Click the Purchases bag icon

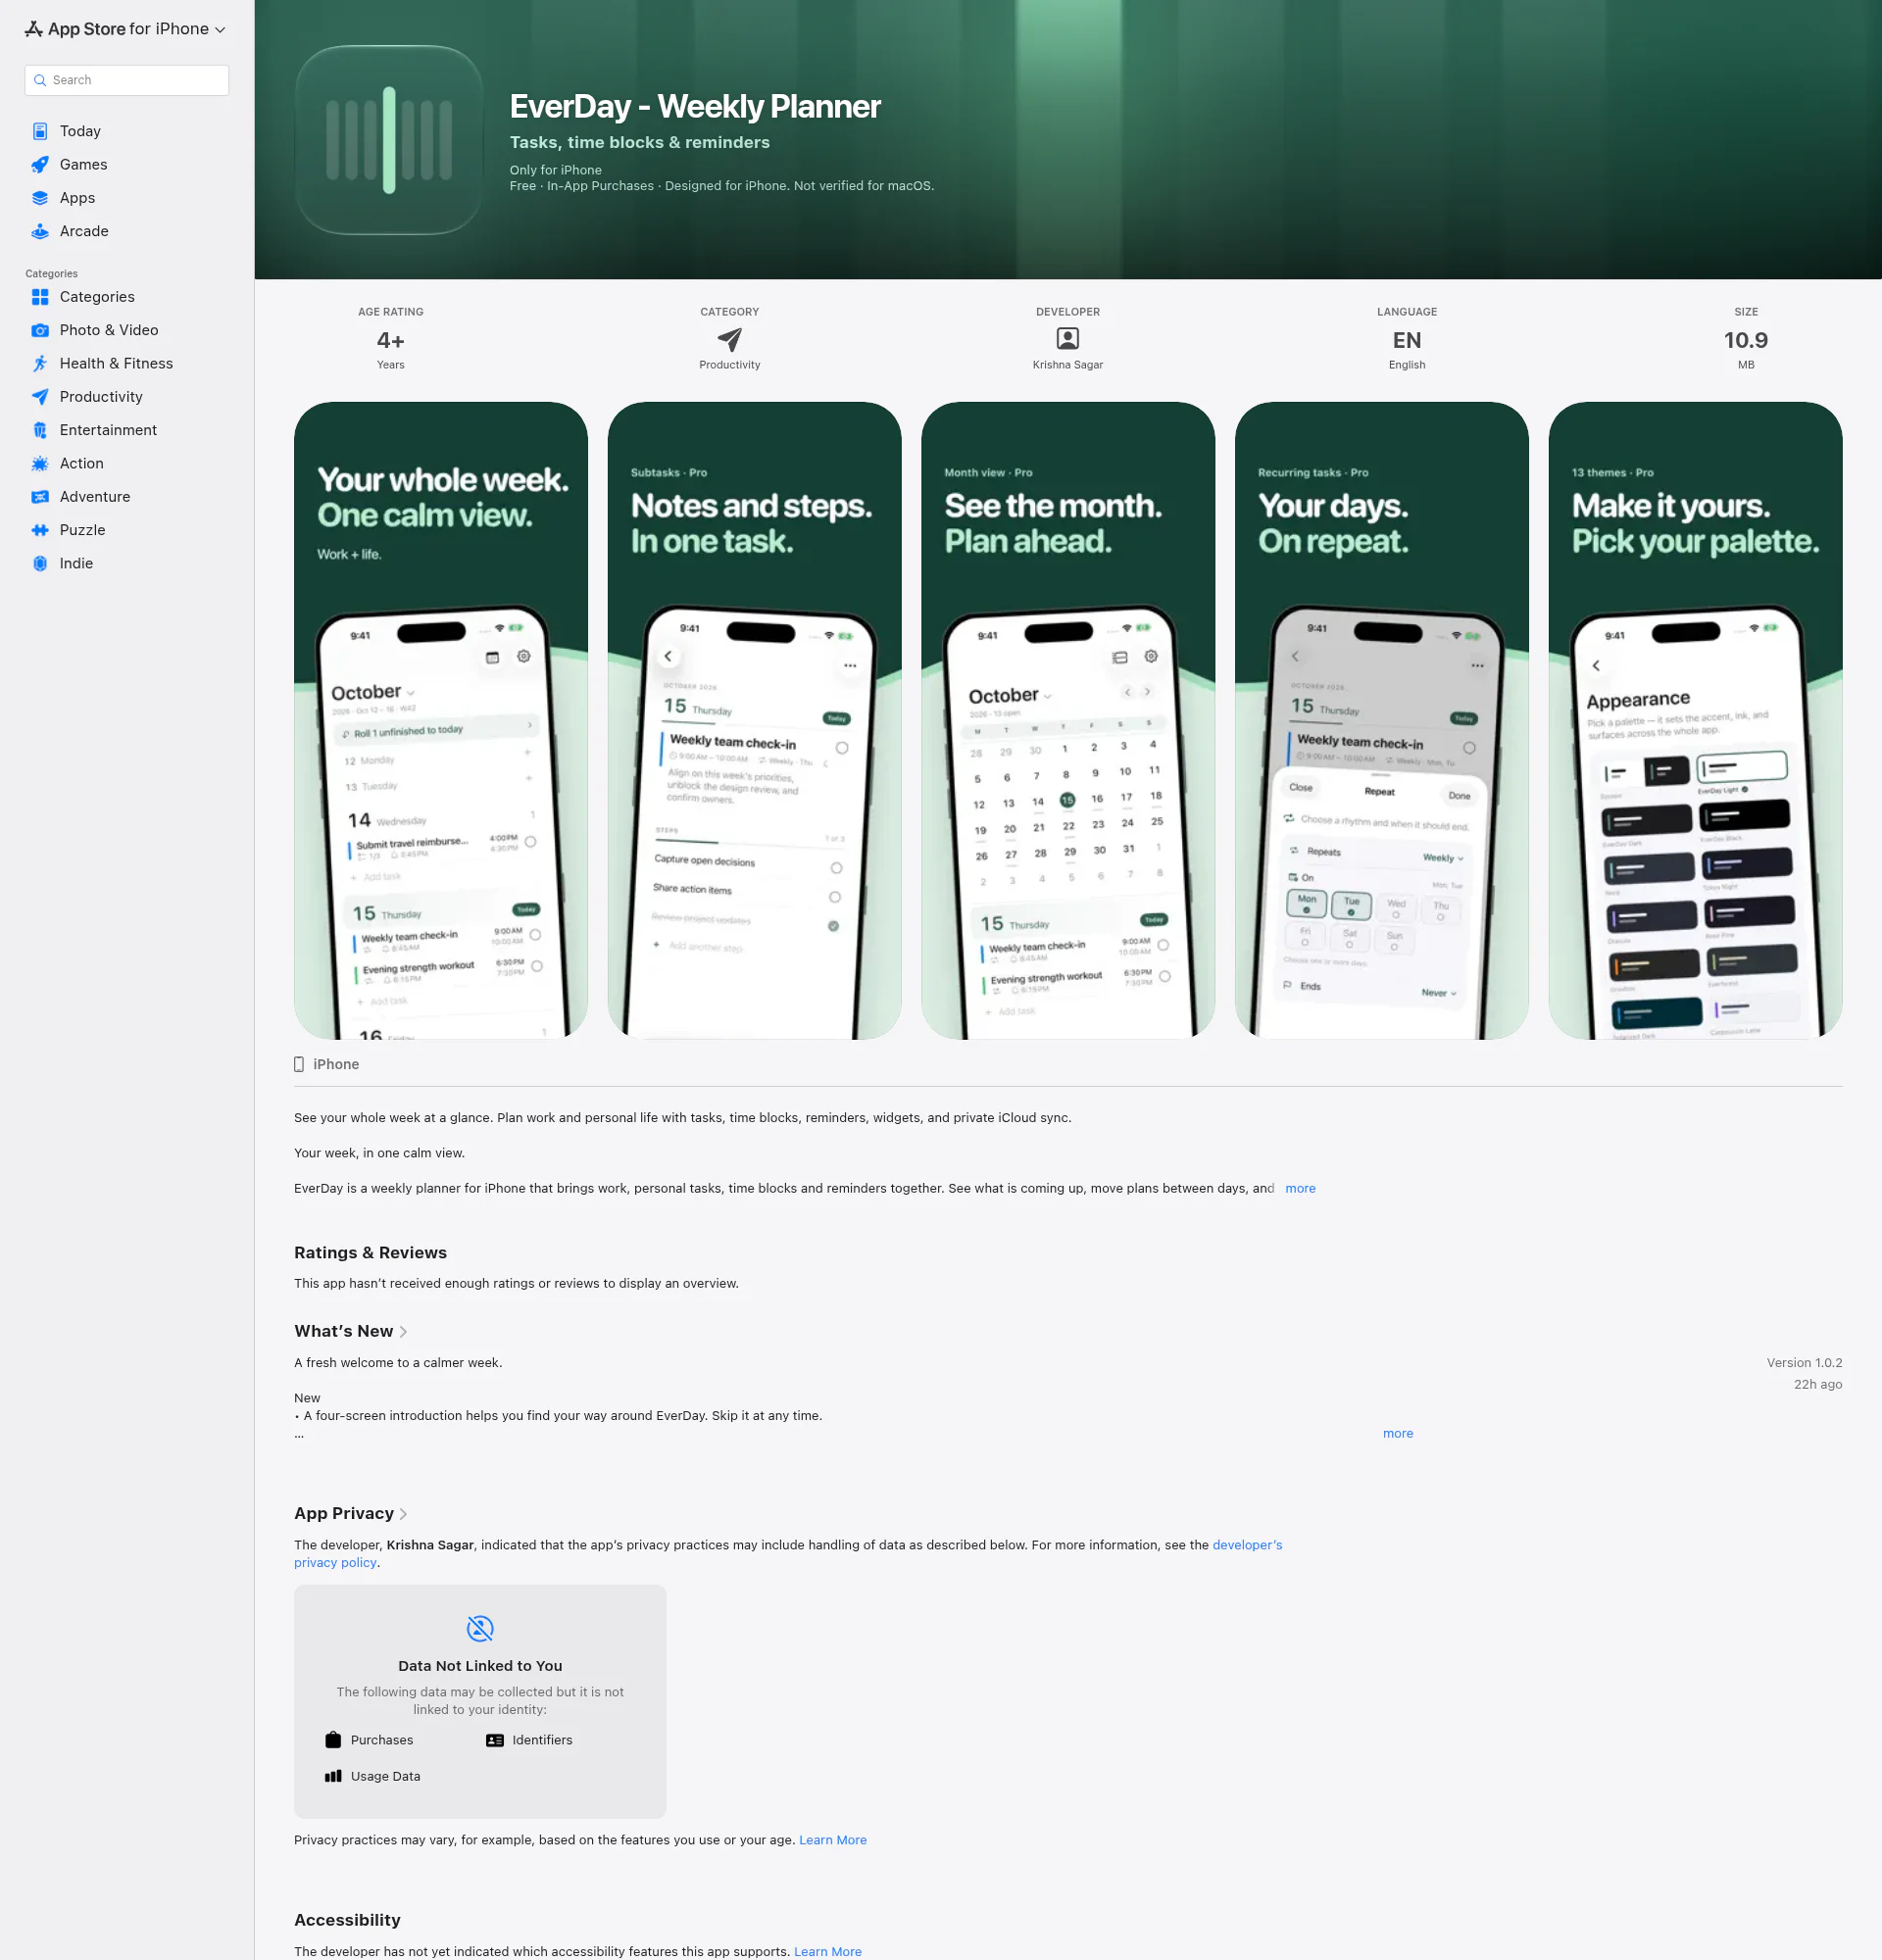[x=333, y=1740]
